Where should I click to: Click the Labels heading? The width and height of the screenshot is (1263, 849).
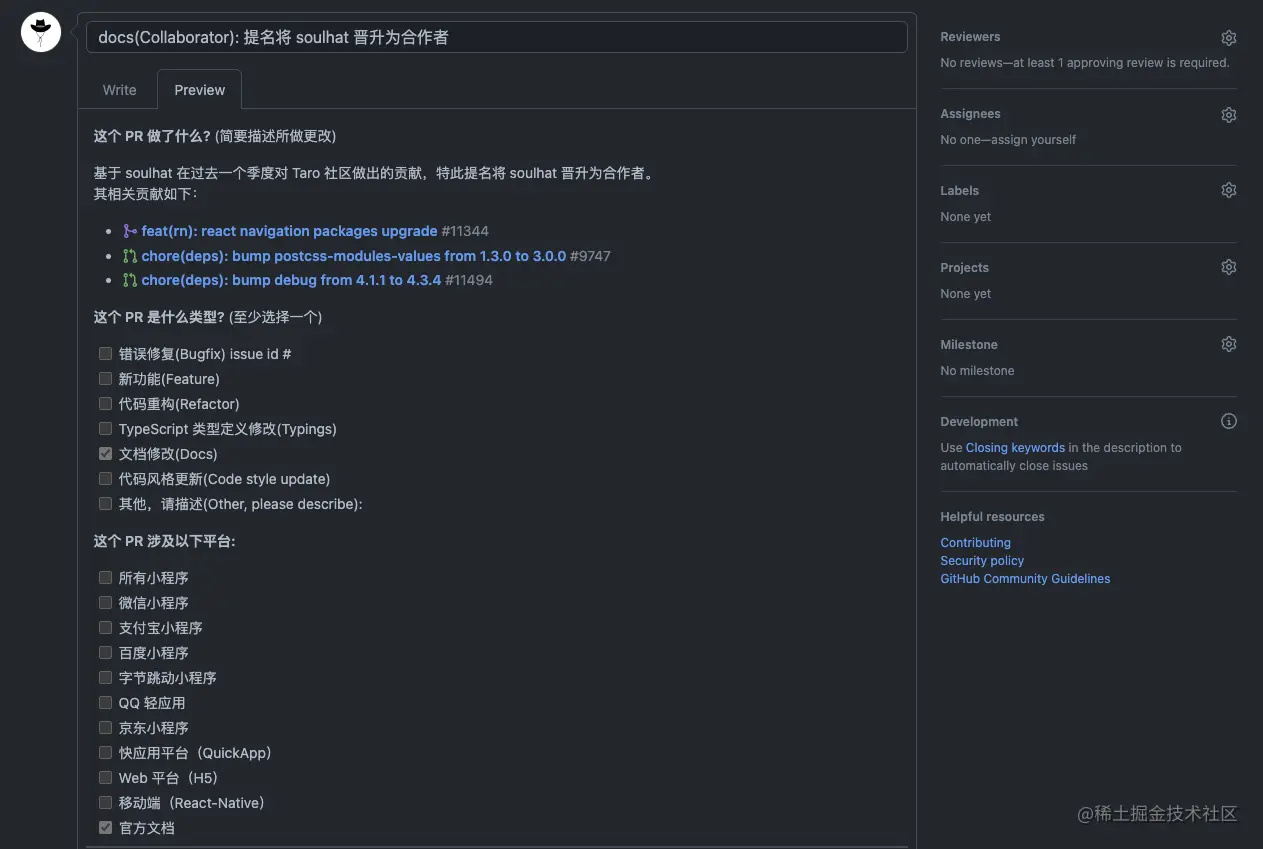point(959,191)
